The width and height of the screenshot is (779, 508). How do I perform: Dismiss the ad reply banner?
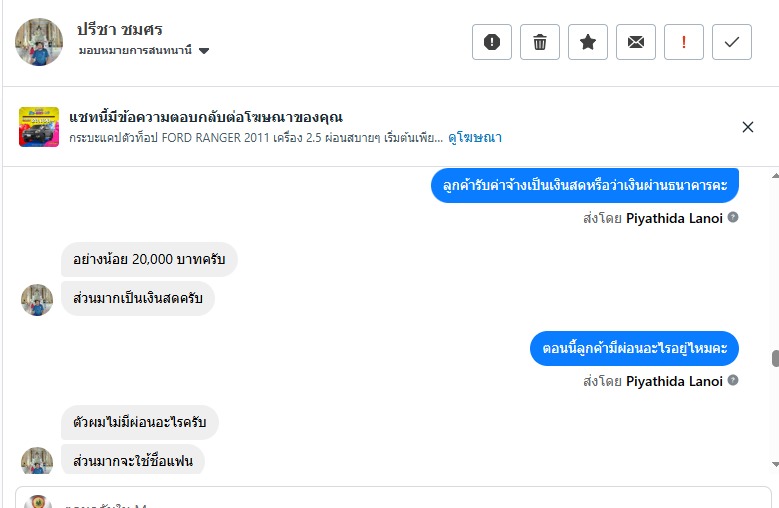(748, 127)
